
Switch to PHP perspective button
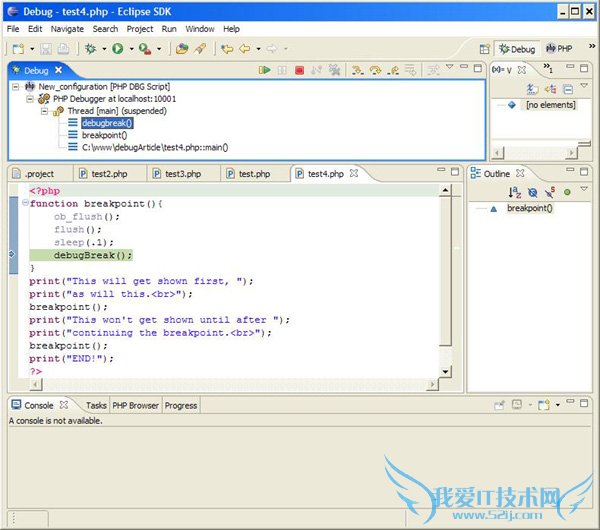click(x=559, y=49)
